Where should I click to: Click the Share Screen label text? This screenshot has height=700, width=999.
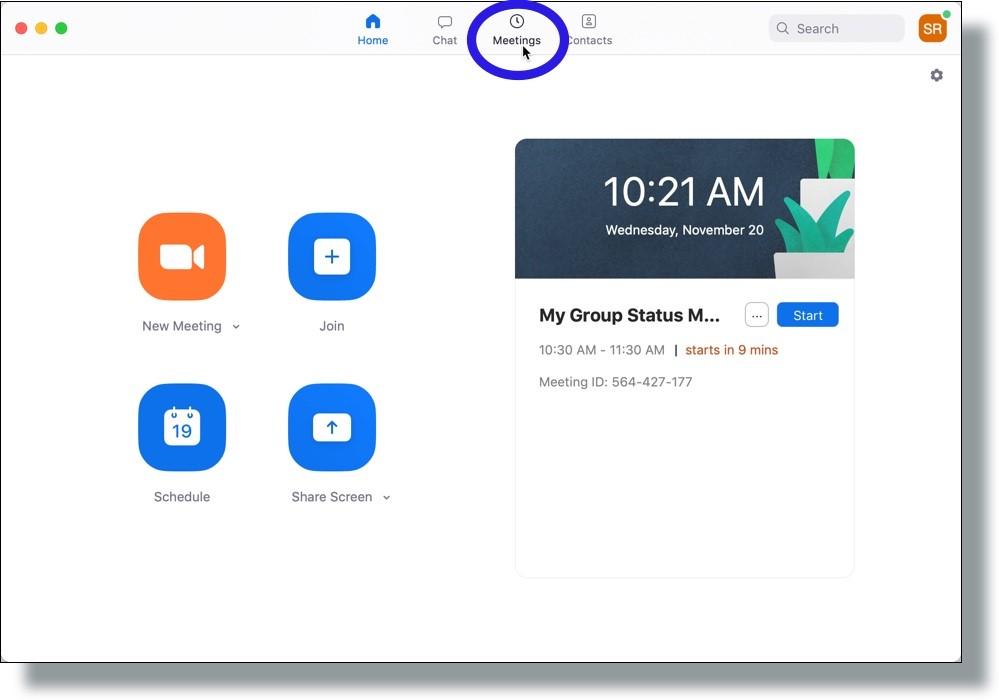pyautogui.click(x=332, y=497)
